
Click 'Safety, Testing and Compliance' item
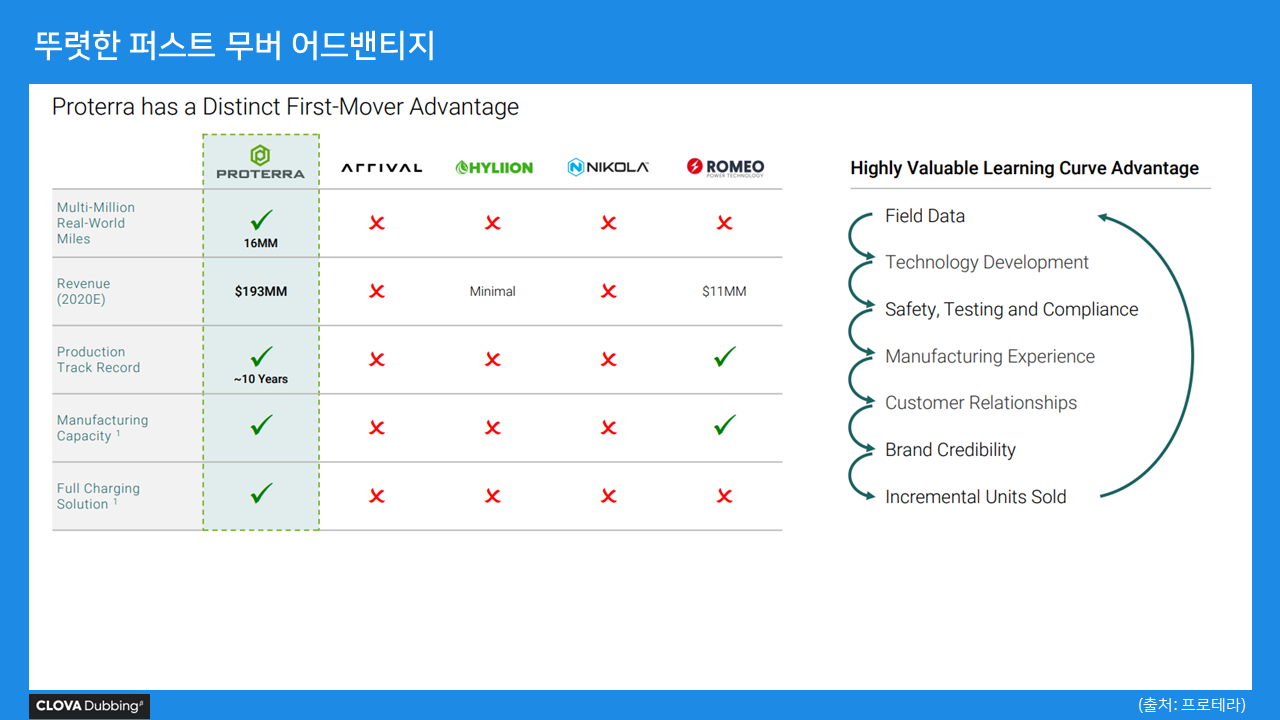coord(1012,310)
